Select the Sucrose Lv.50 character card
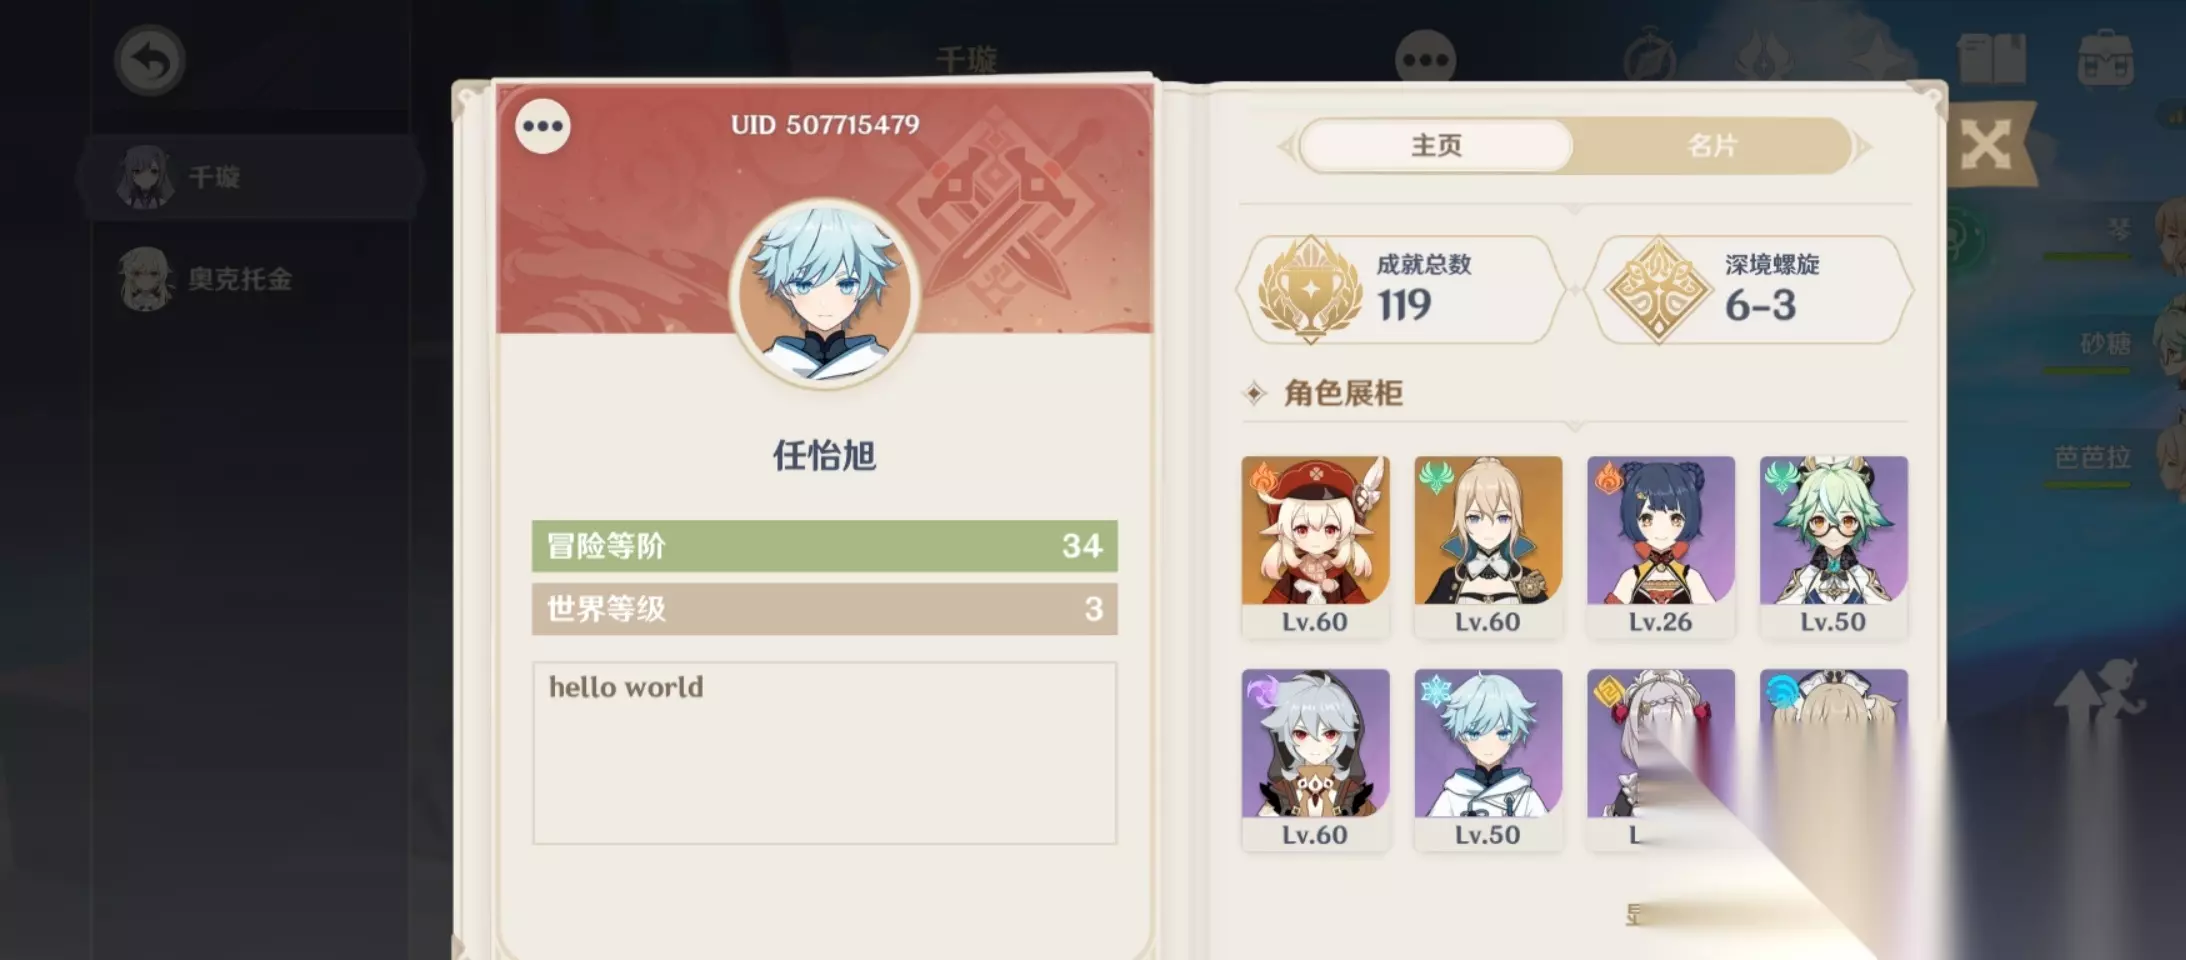 pyautogui.click(x=1834, y=547)
